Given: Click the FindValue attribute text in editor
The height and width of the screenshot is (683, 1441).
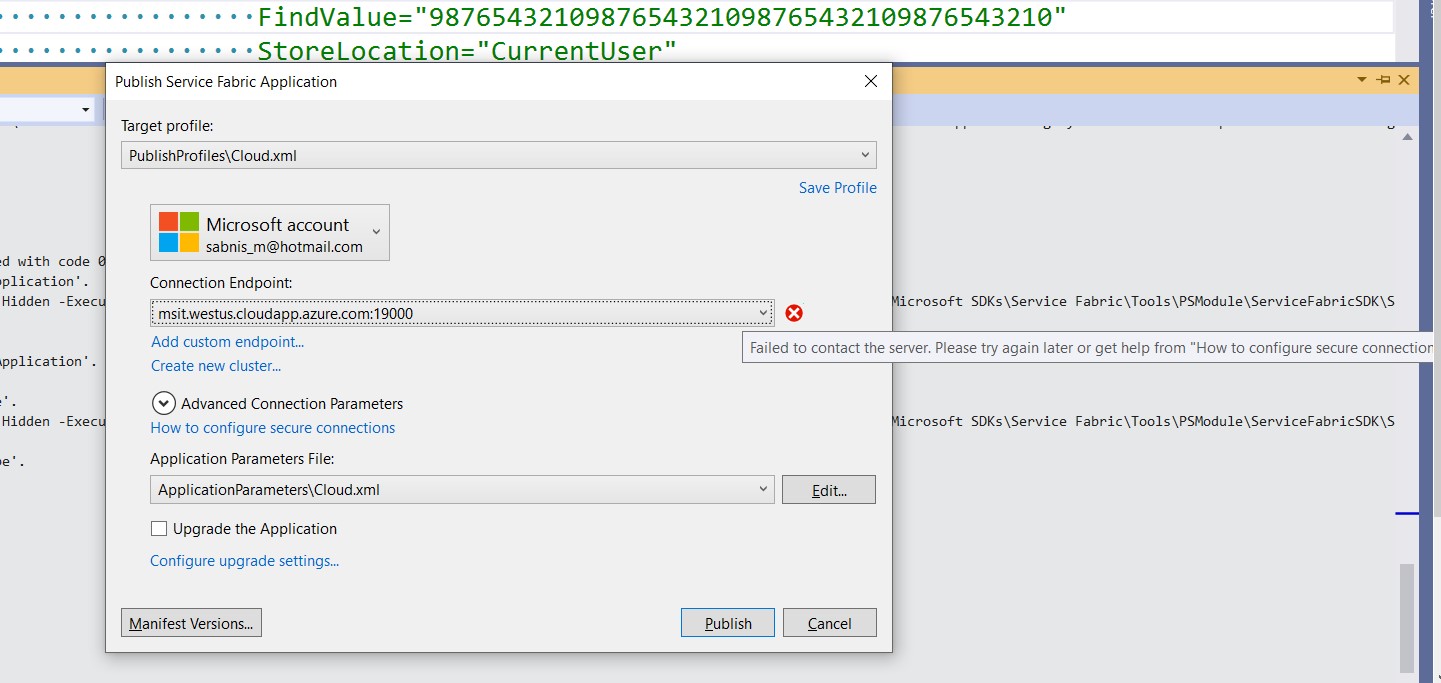Looking at the screenshot, I should 662,17.
